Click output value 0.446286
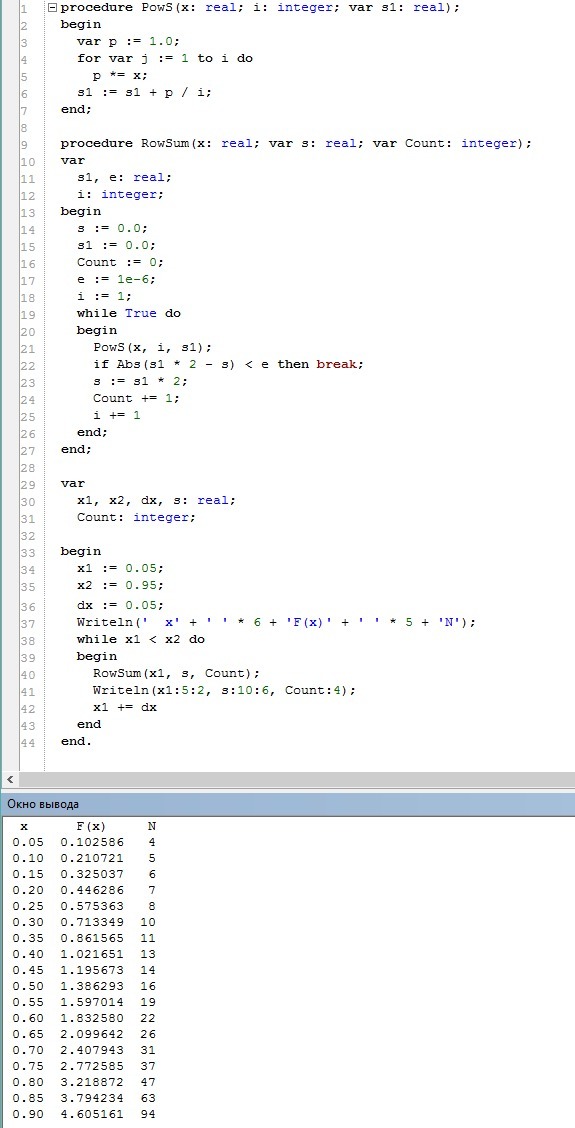This screenshot has width=575, height=1128. click(92, 890)
